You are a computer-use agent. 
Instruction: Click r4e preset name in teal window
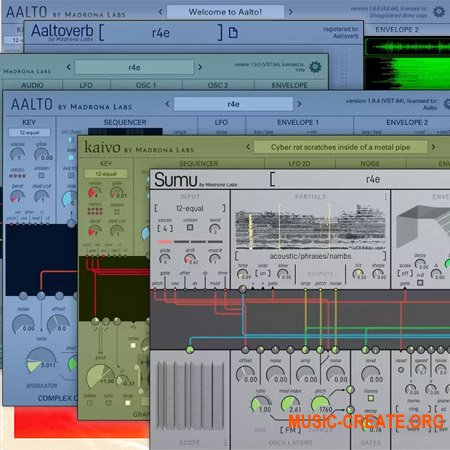[x=134, y=67]
